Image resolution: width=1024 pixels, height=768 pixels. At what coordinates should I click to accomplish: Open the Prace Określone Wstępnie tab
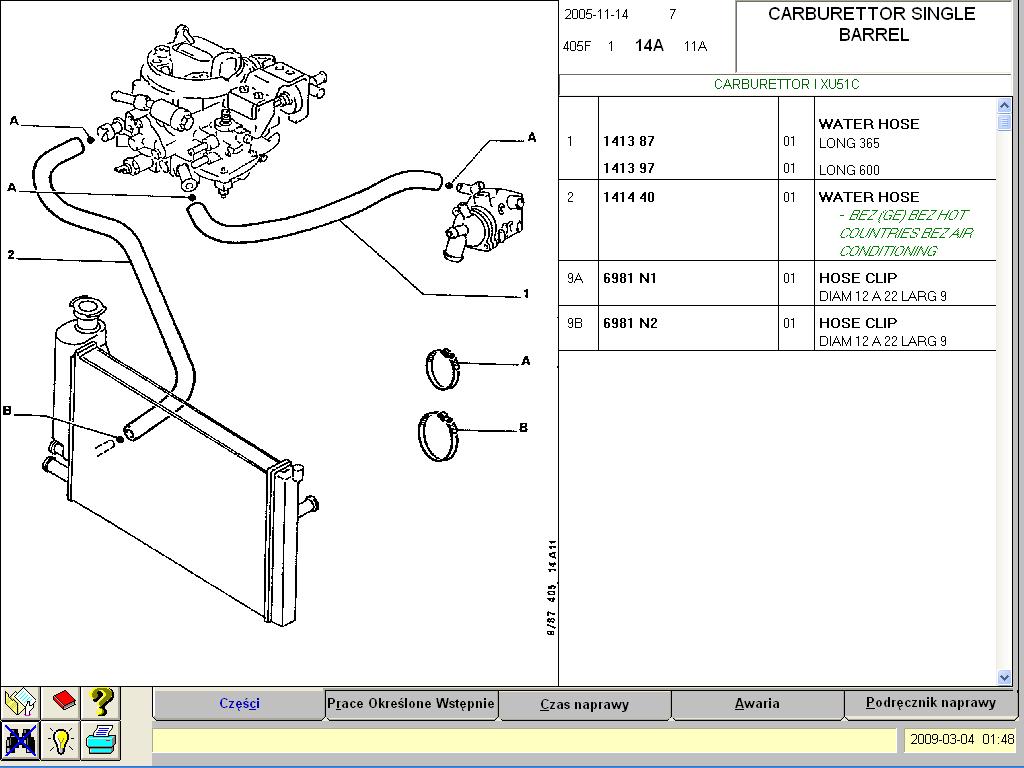tap(411, 704)
